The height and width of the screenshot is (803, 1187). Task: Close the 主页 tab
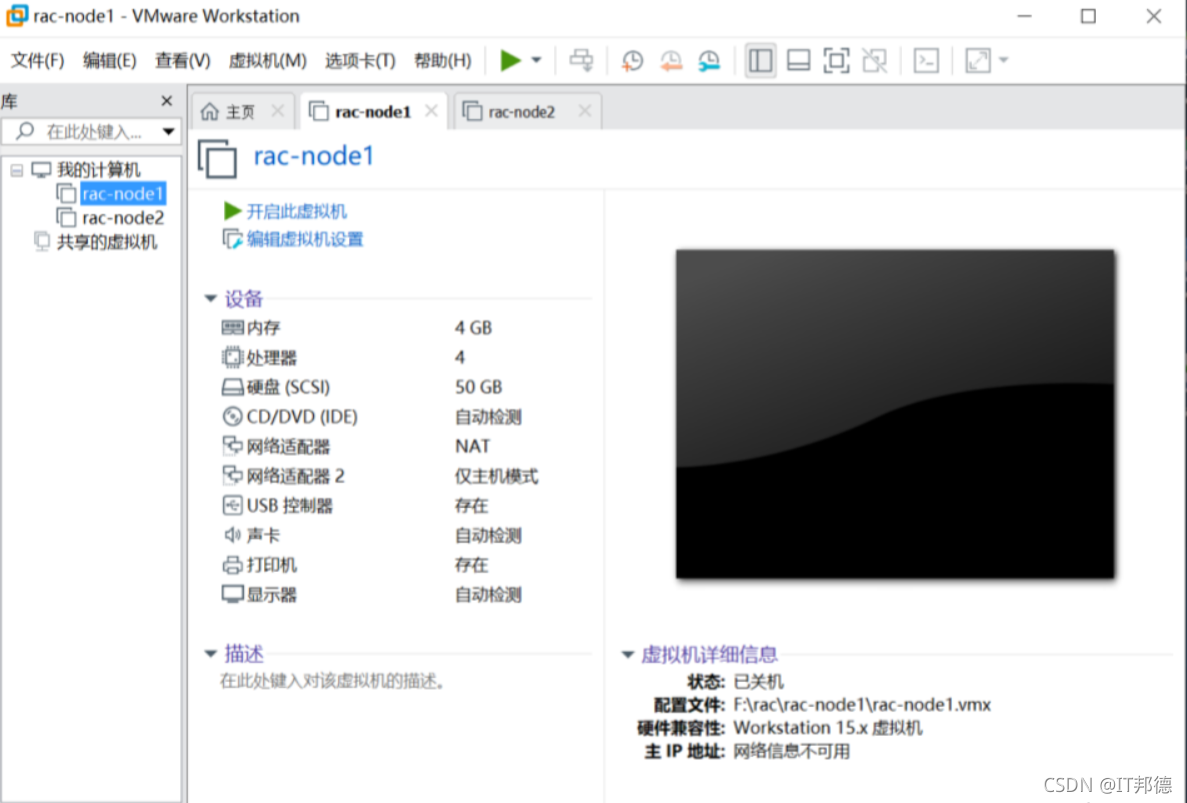click(278, 111)
